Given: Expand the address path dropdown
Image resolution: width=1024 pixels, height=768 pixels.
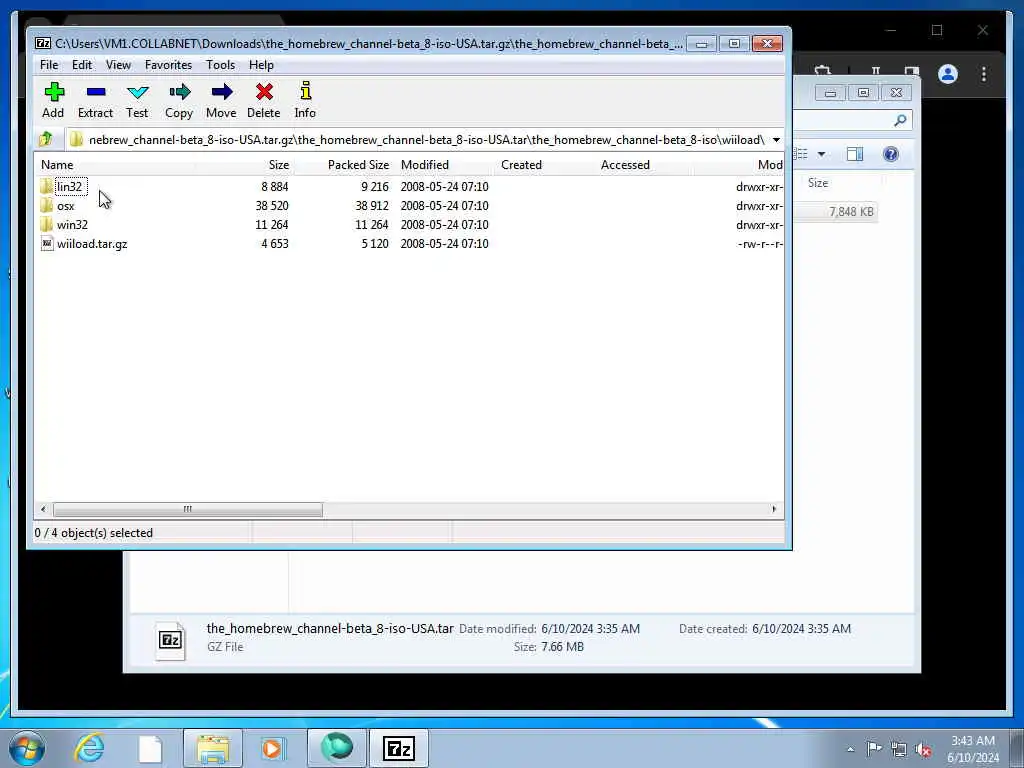Looking at the screenshot, I should pos(776,140).
